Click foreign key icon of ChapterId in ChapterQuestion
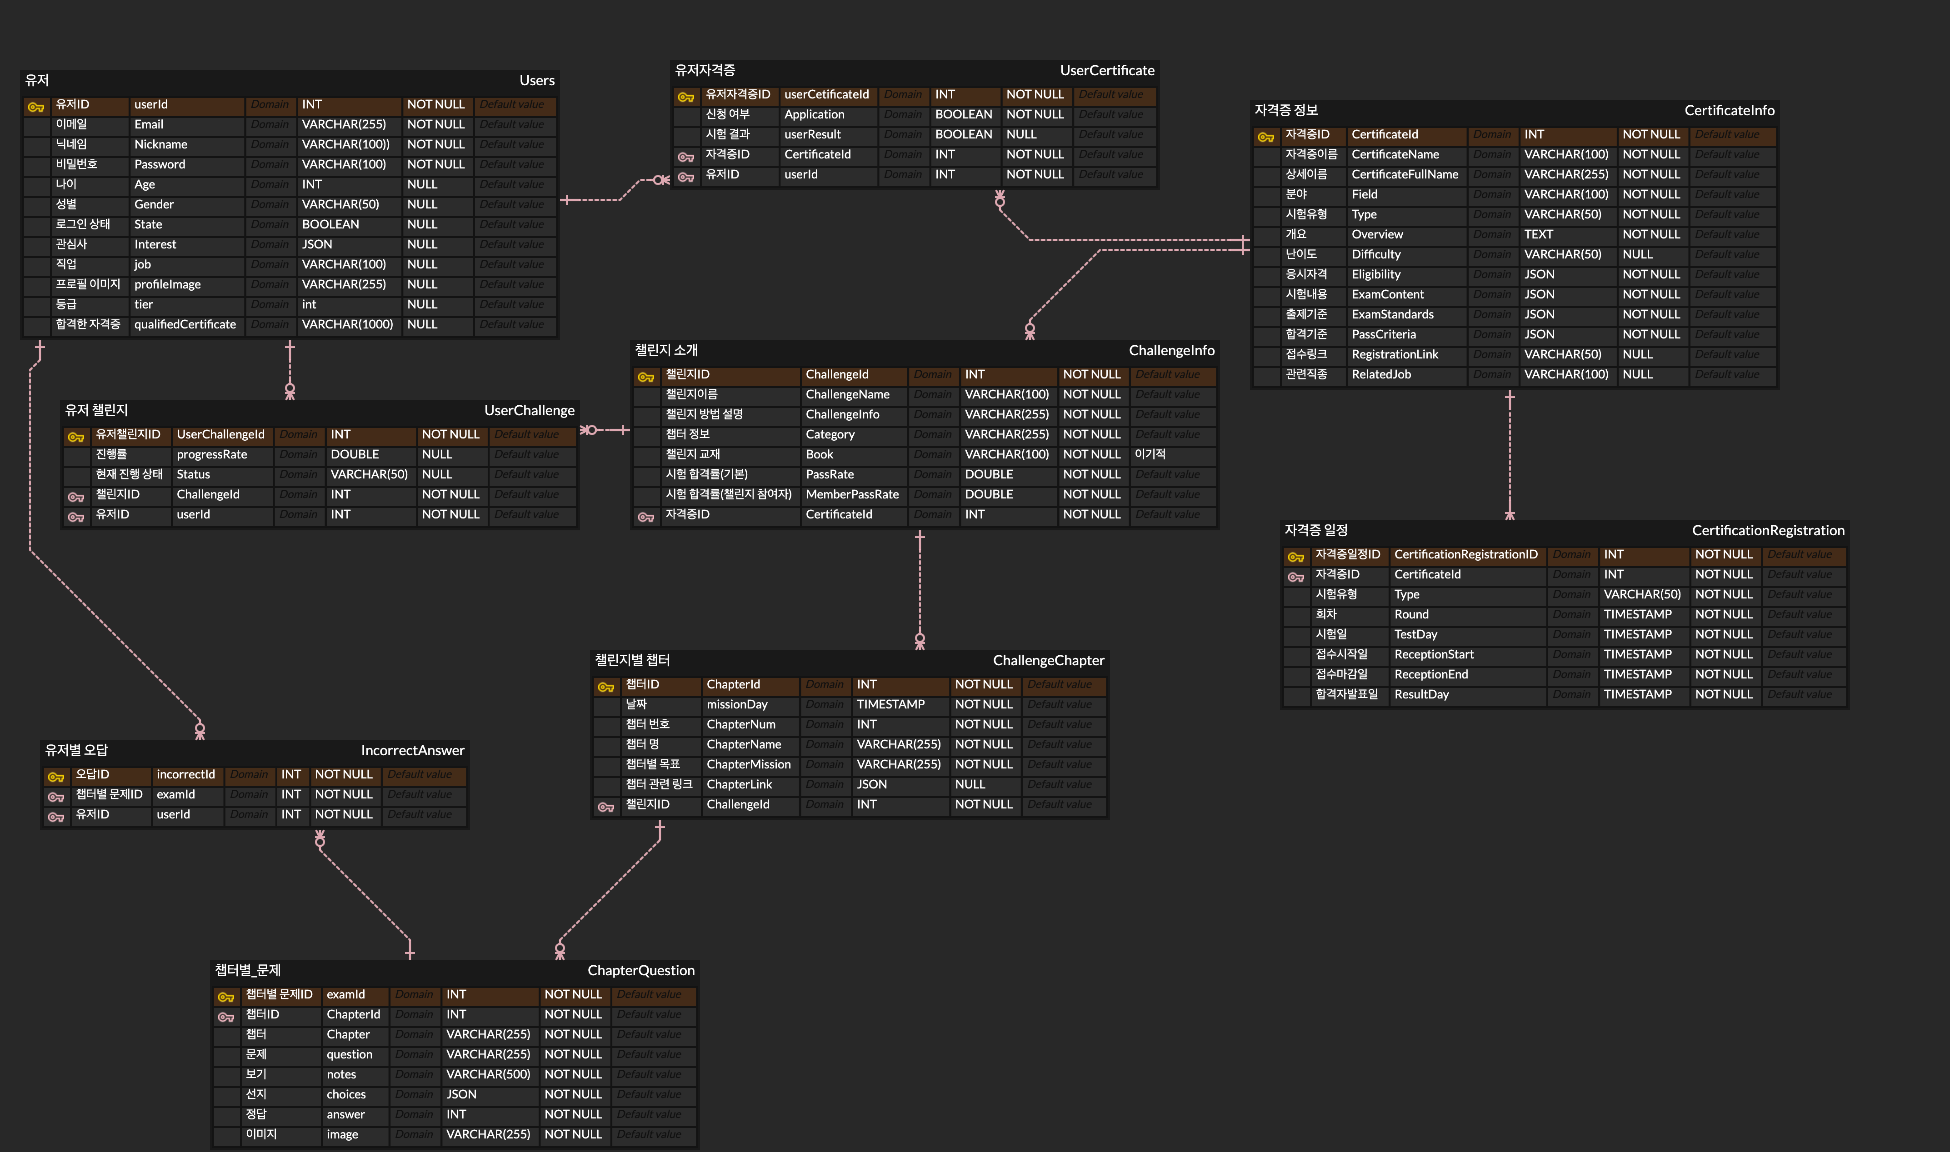This screenshot has width=1950, height=1152. (226, 1016)
